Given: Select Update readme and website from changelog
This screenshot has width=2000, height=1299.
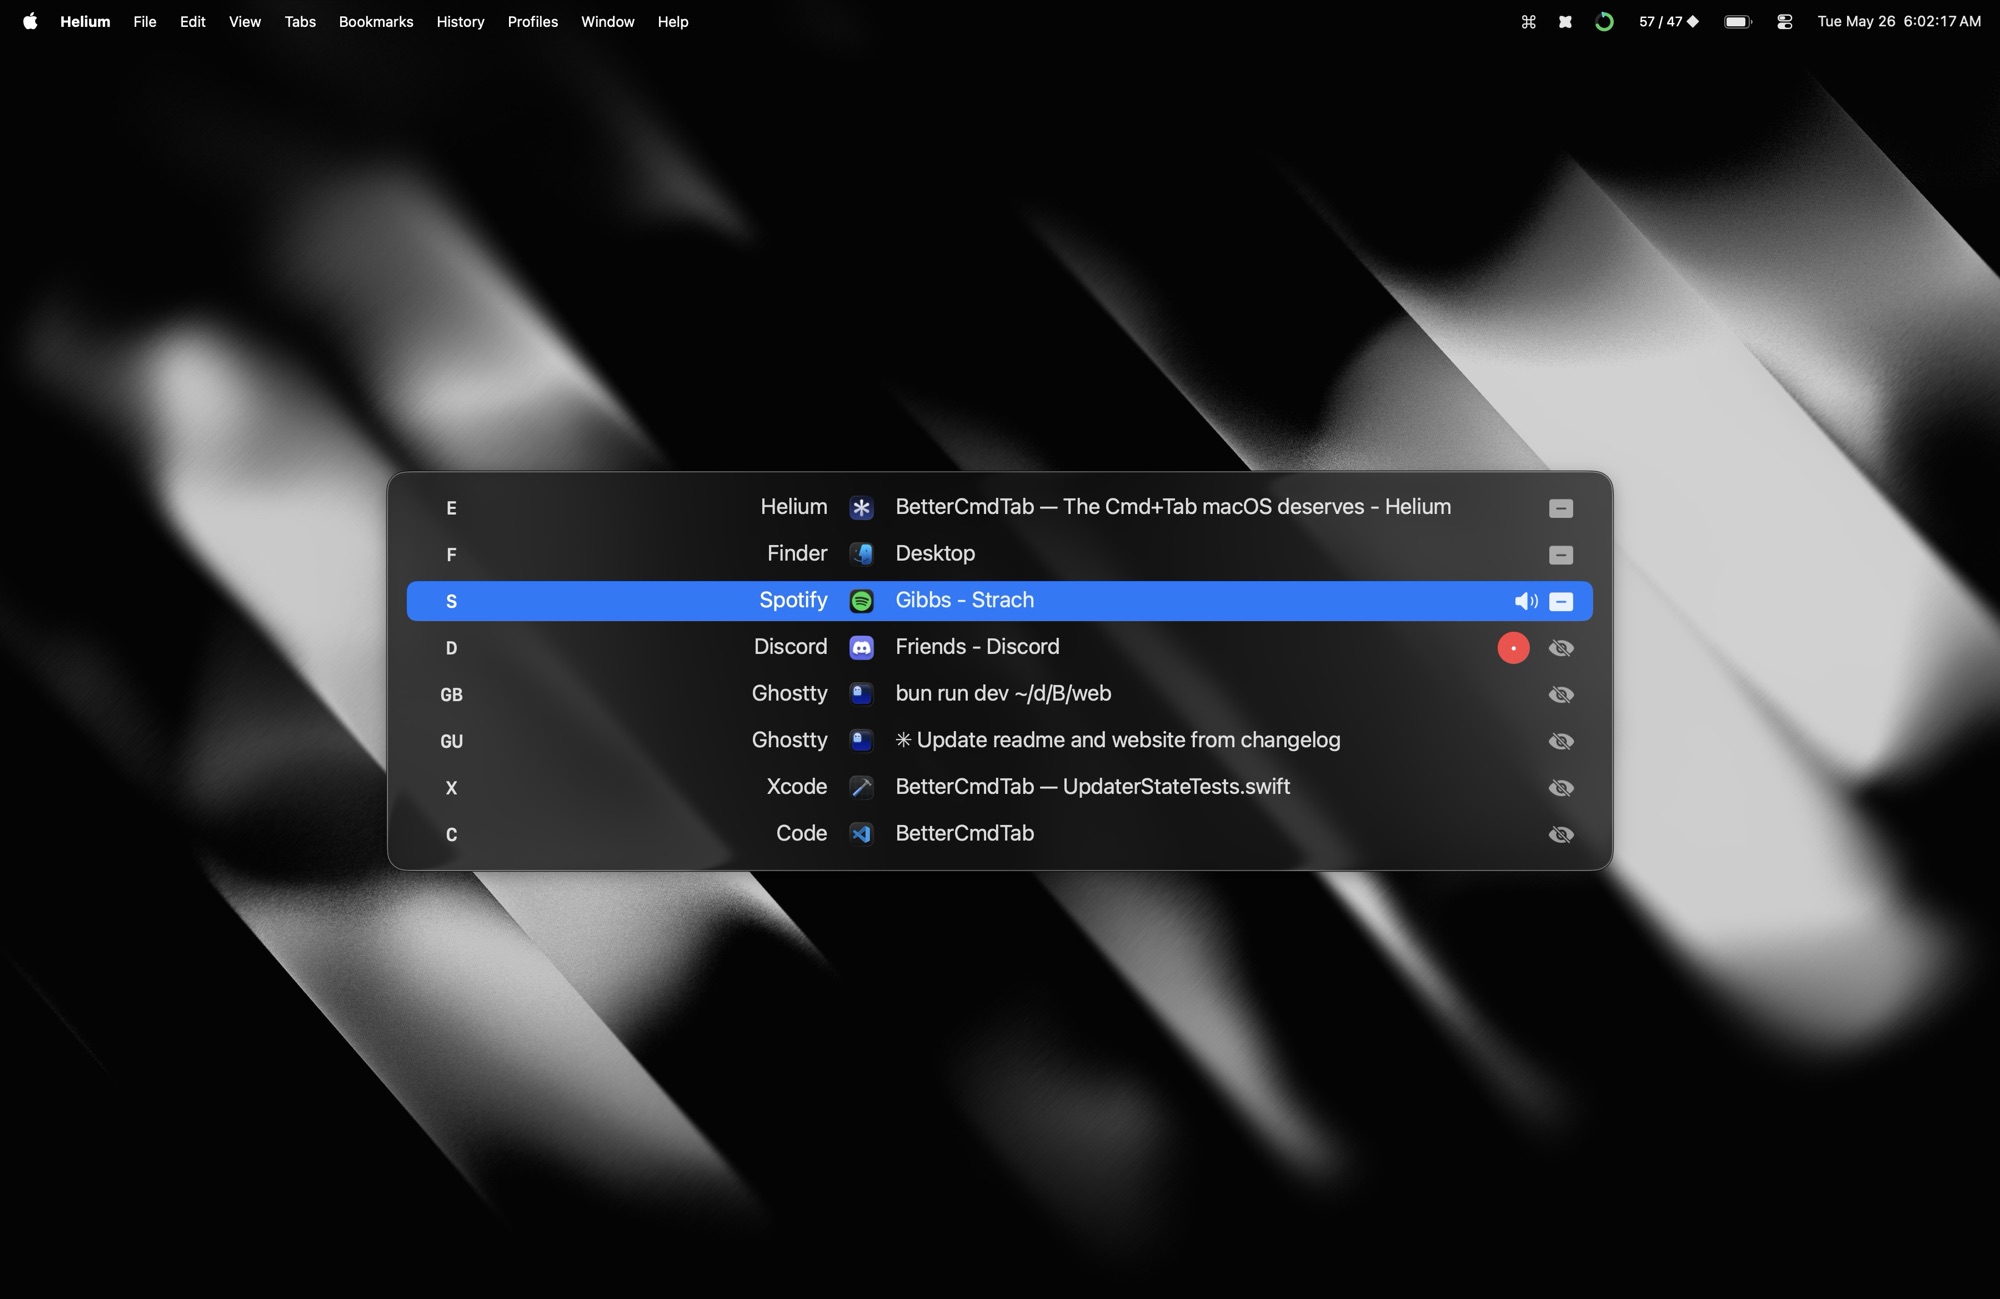Looking at the screenshot, I should (1118, 740).
